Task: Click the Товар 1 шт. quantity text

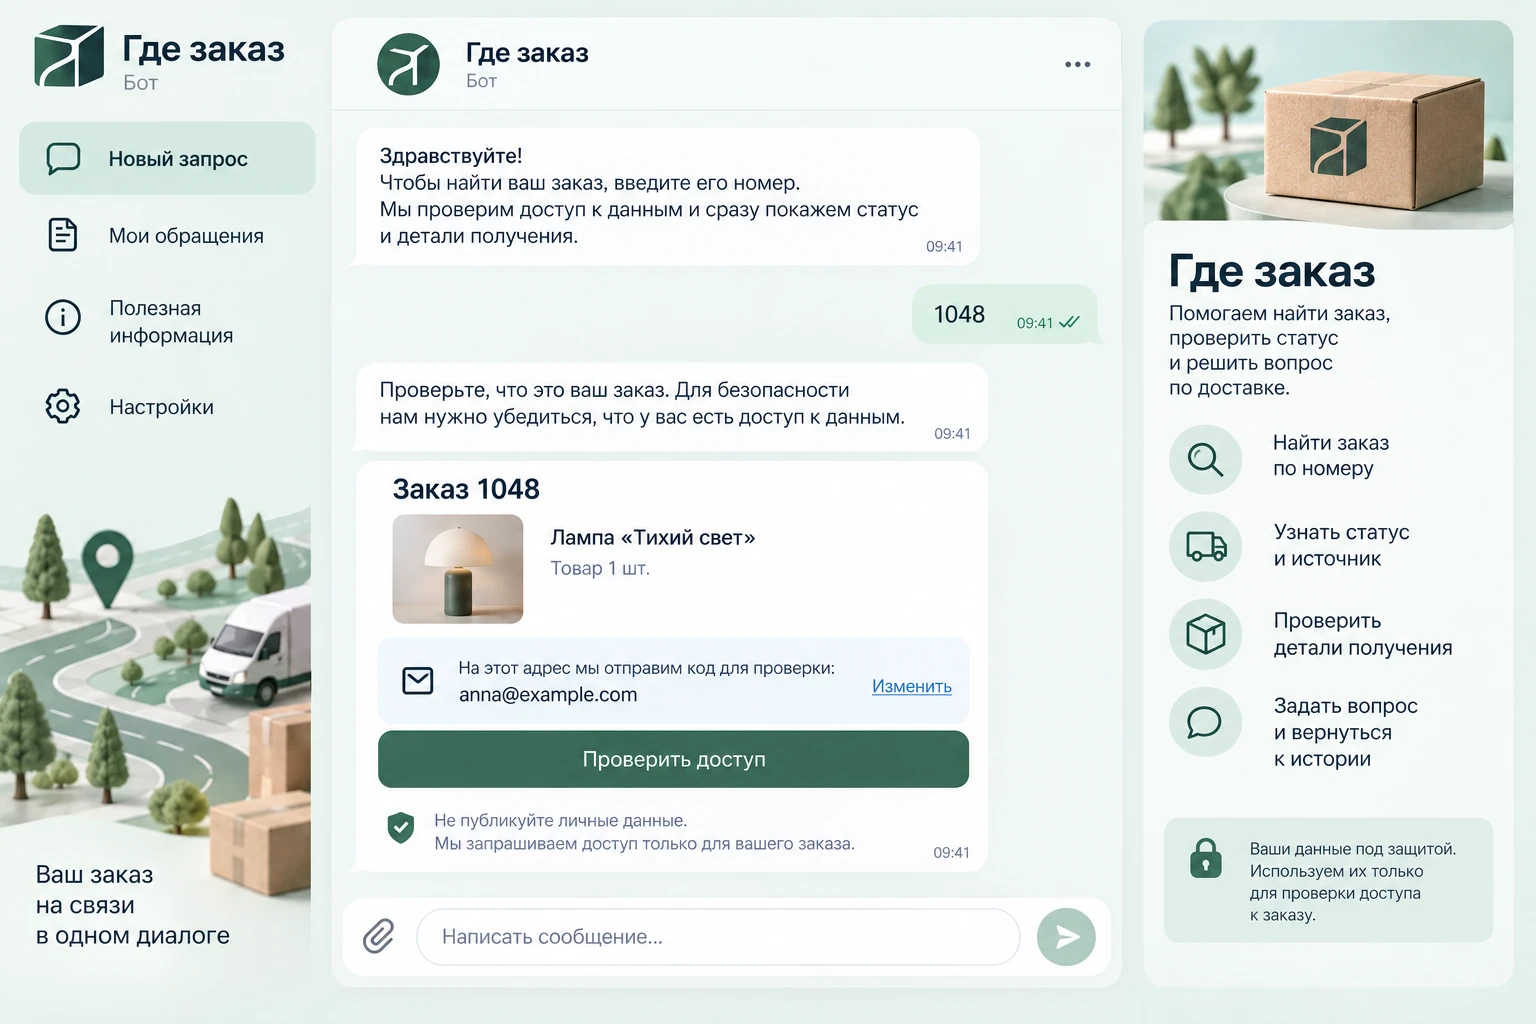Action: coord(600,568)
